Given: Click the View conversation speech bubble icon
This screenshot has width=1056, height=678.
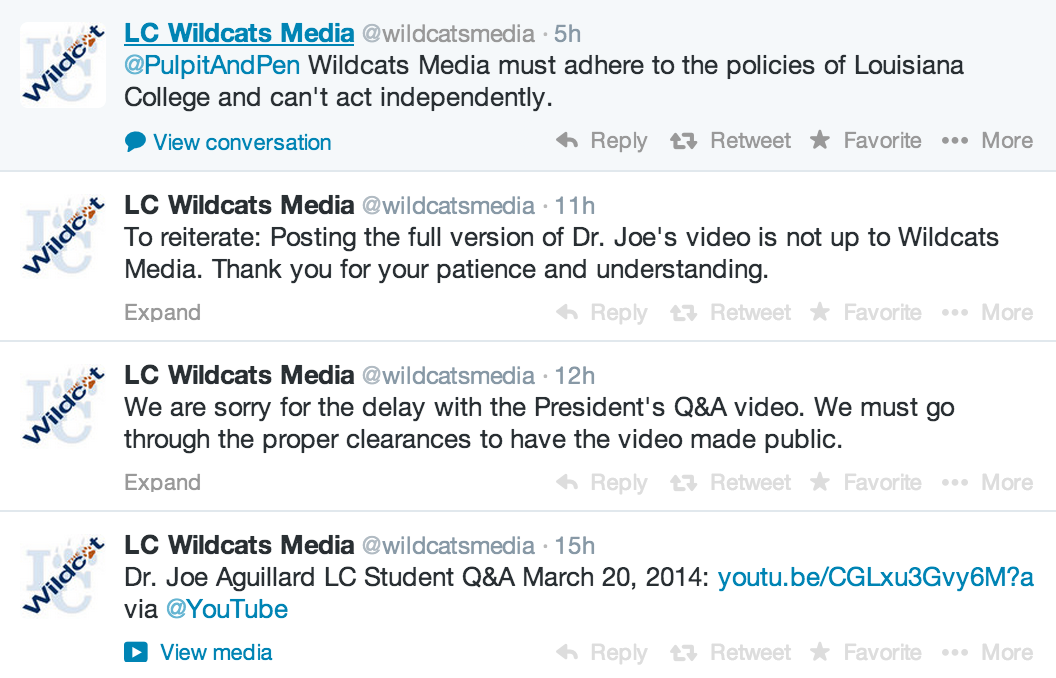Looking at the screenshot, I should (135, 142).
